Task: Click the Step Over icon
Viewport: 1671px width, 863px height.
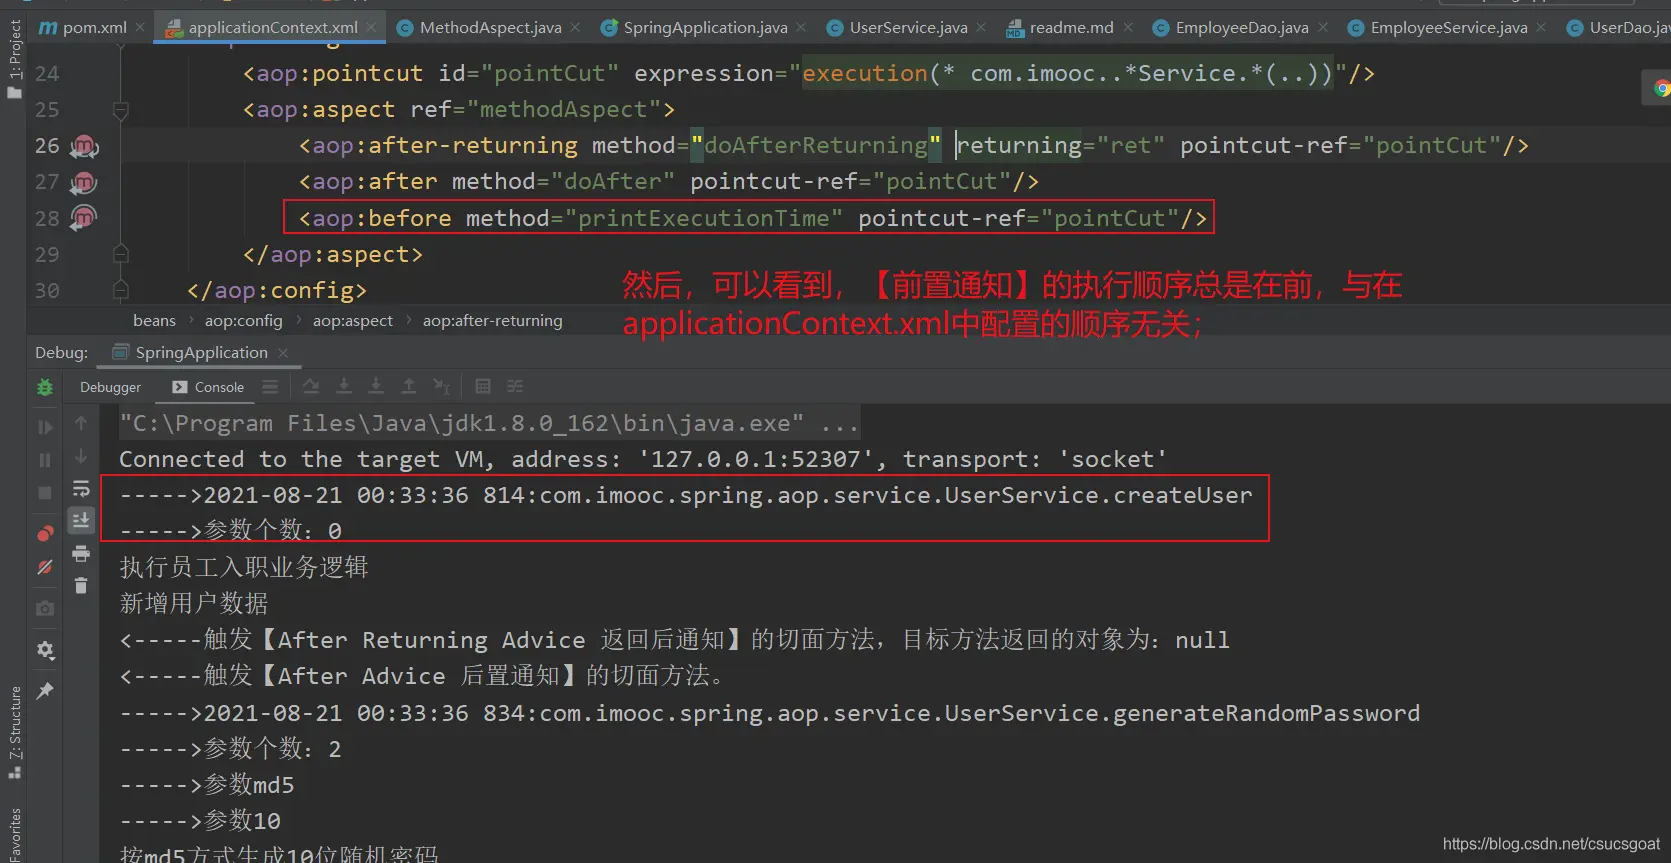Action: click(344, 386)
